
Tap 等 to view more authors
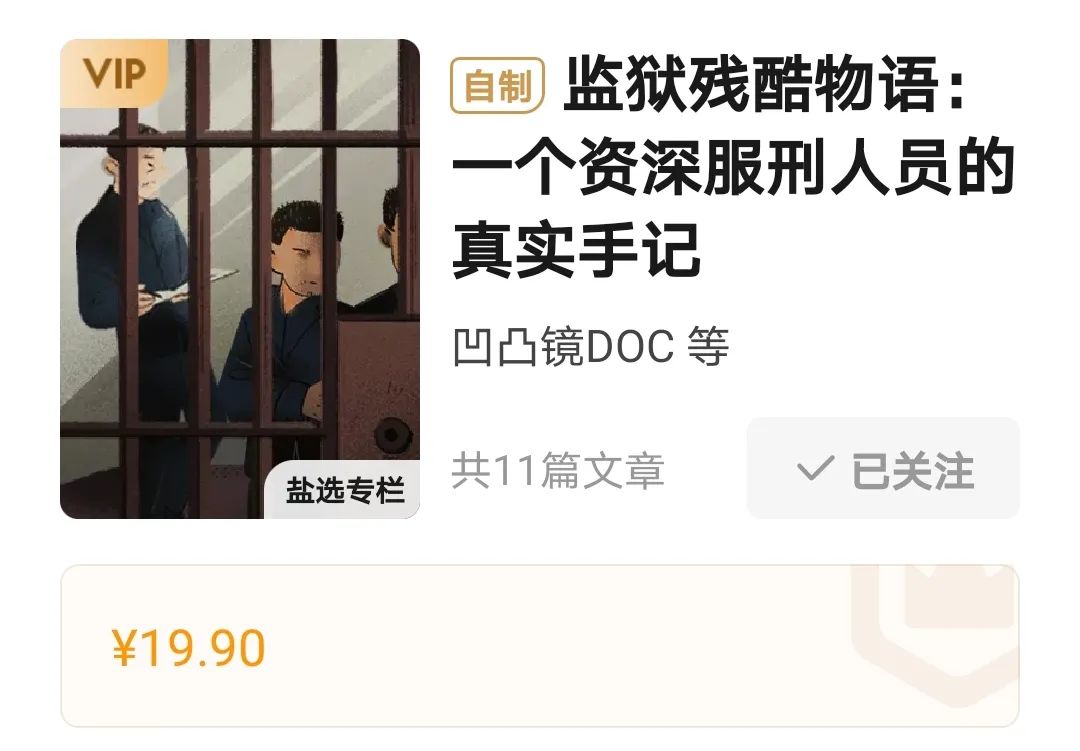click(708, 346)
